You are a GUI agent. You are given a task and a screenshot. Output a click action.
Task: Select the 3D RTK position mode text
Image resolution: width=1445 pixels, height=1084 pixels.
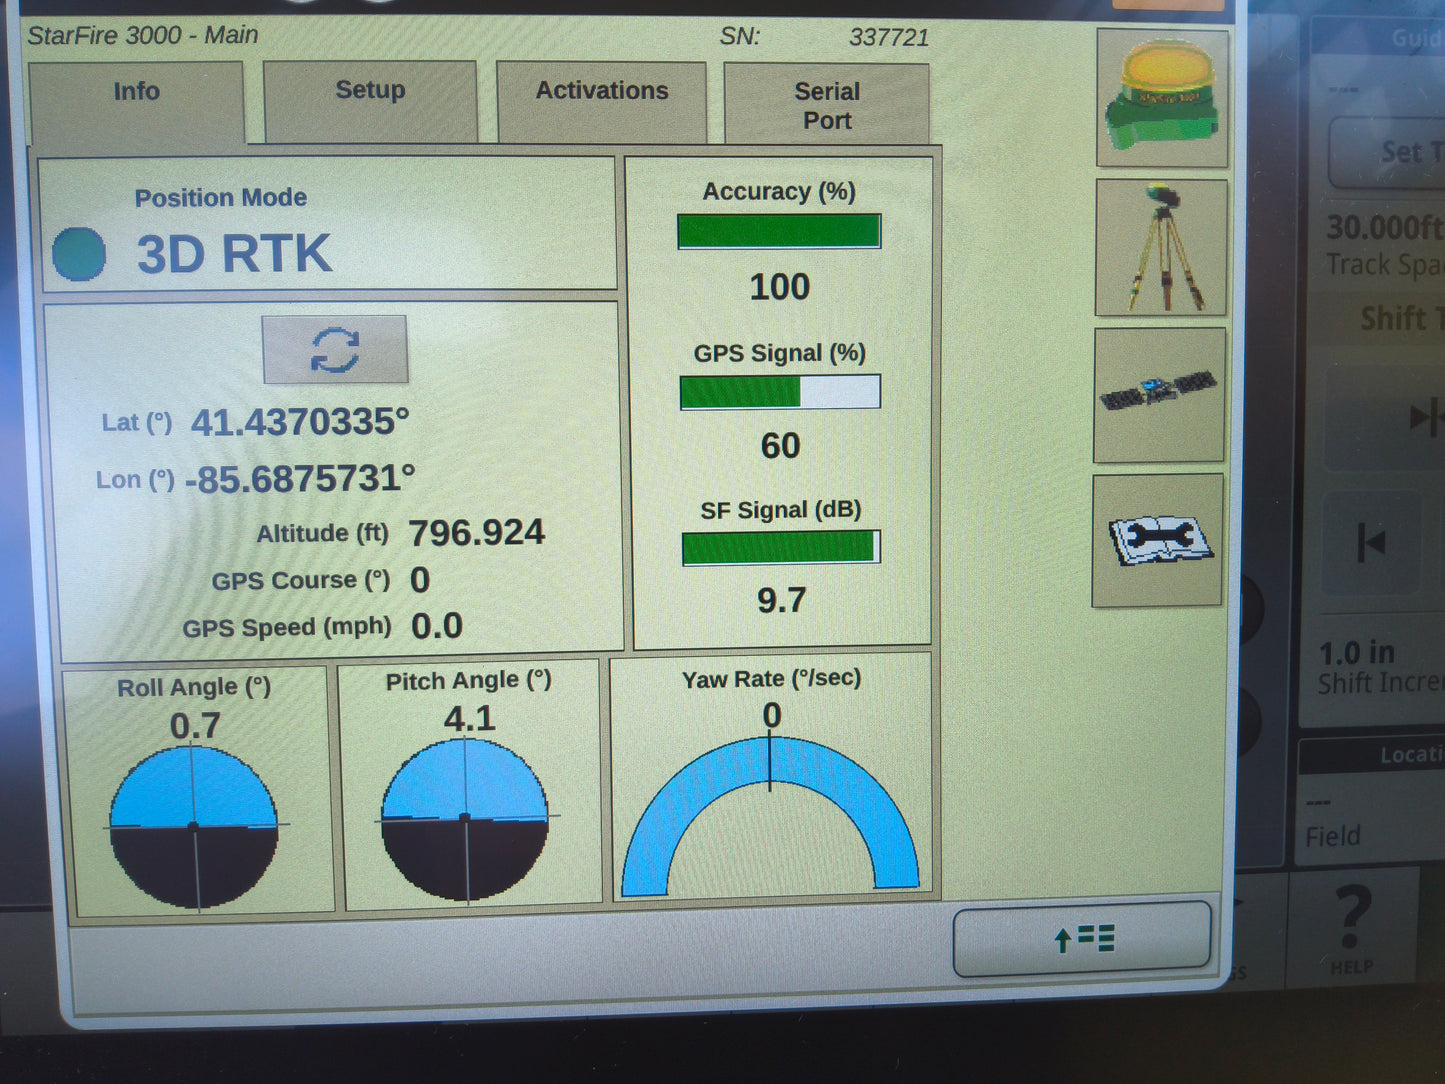(x=234, y=254)
